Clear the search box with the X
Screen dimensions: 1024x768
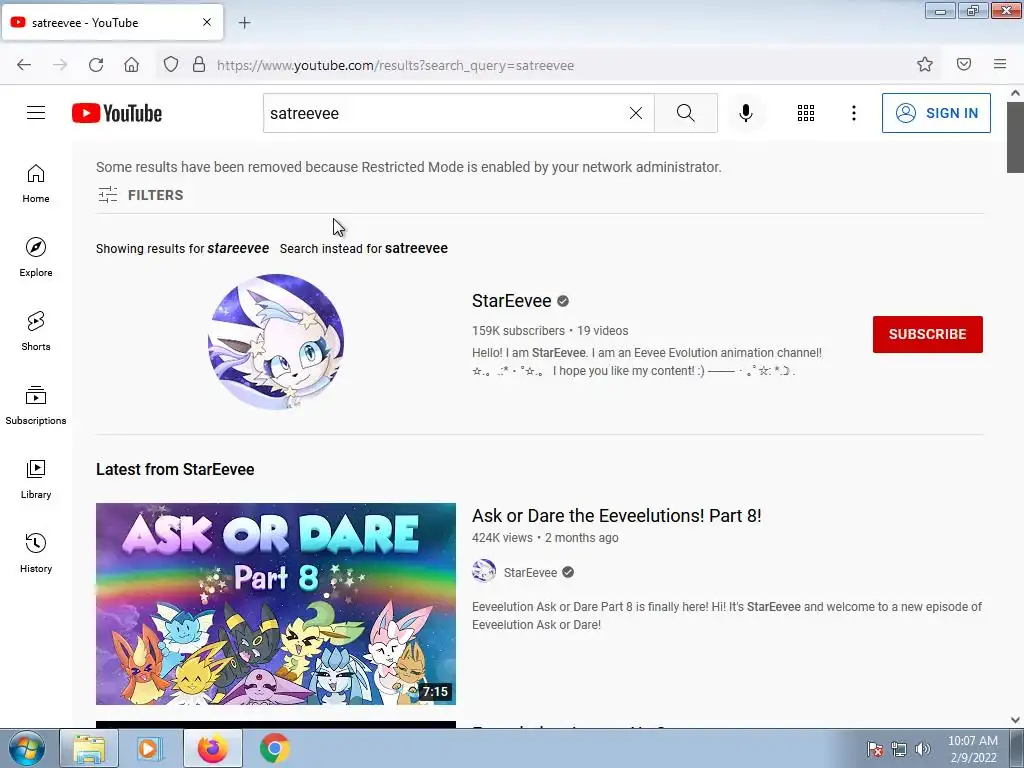[x=635, y=113]
